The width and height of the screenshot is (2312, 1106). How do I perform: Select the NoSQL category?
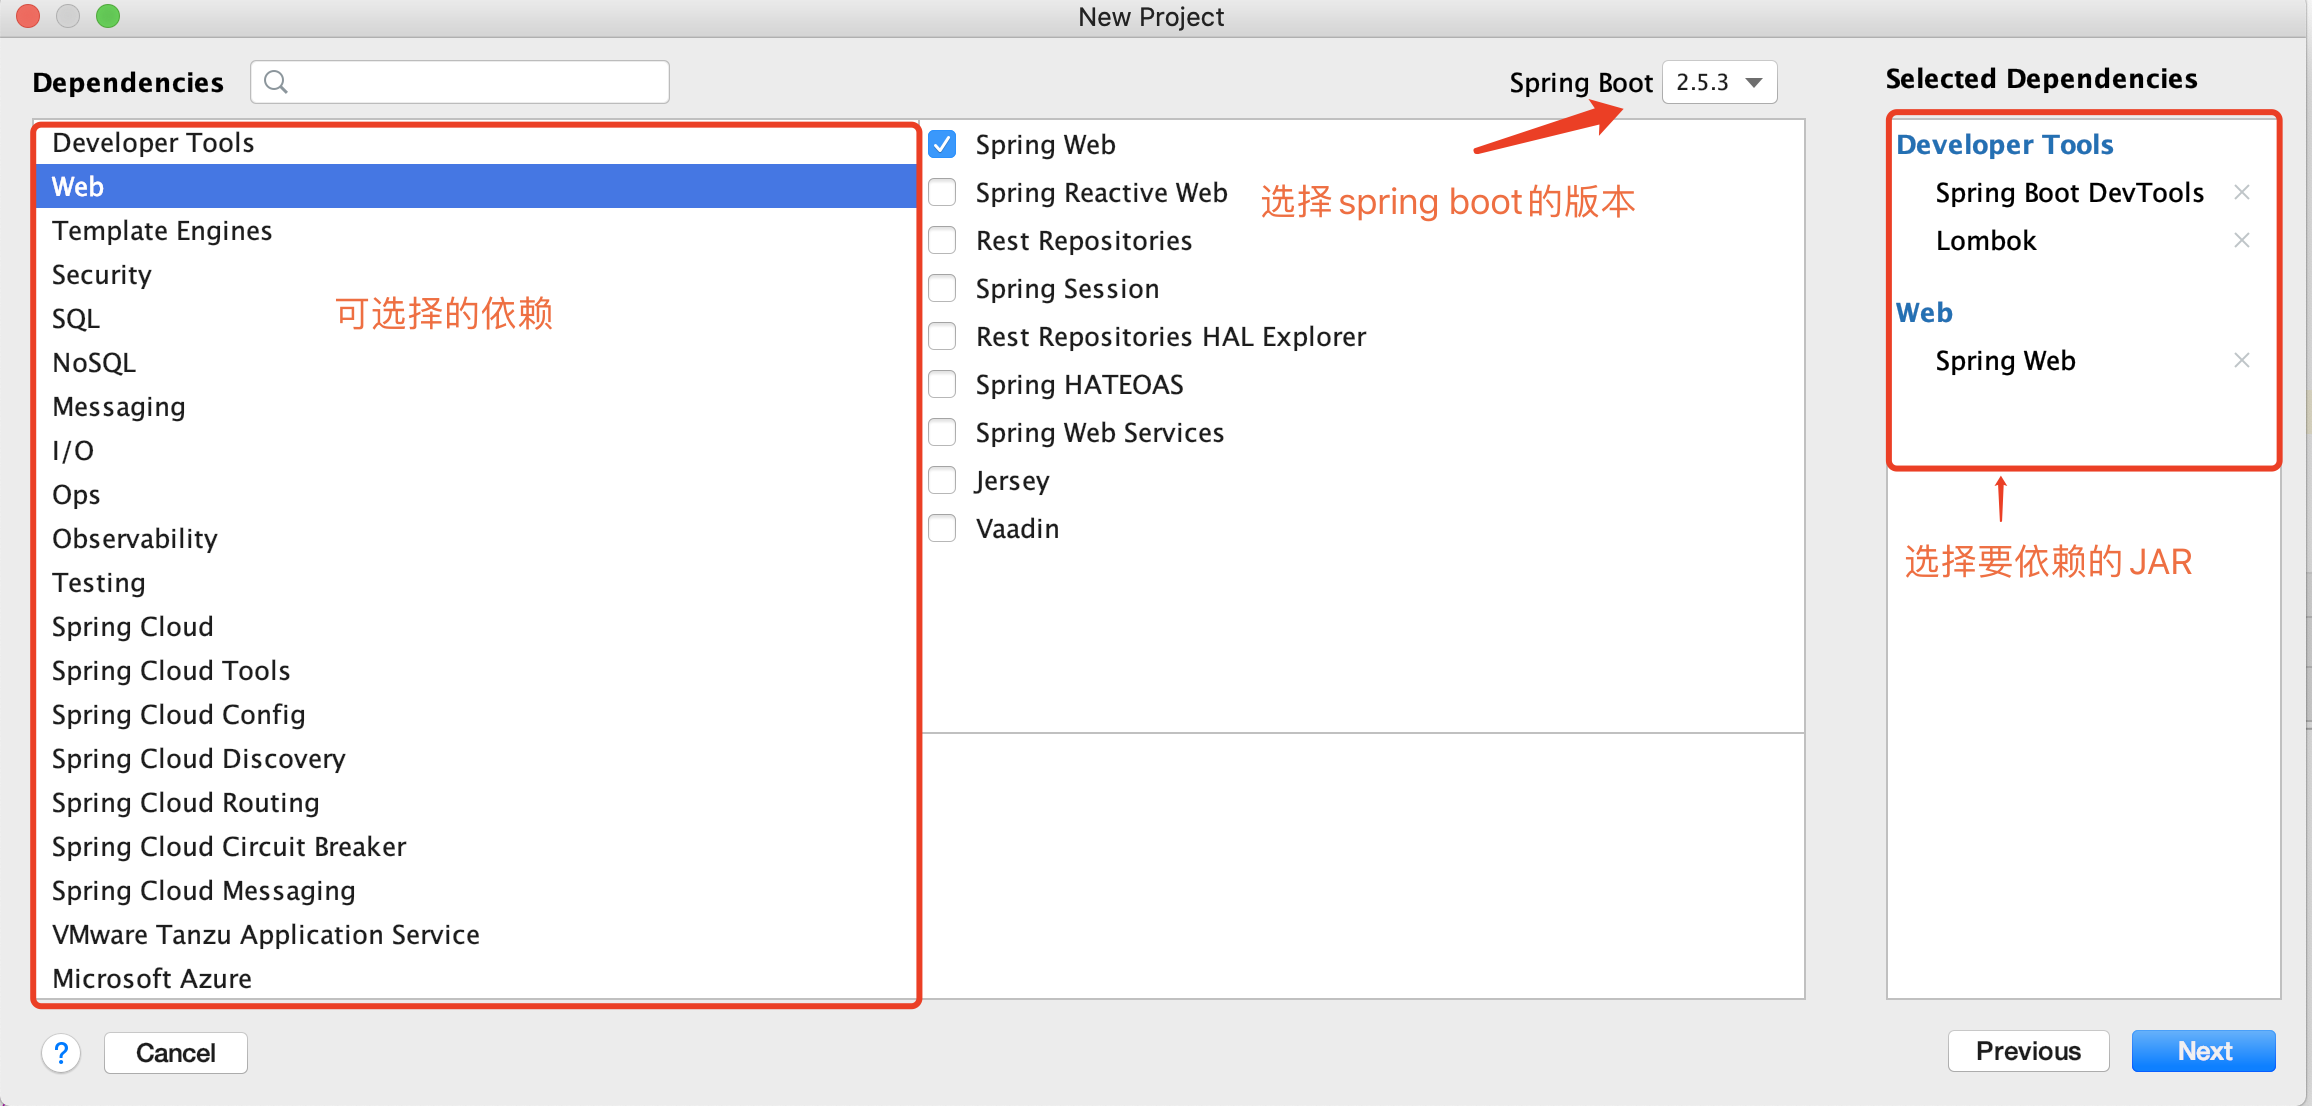pyautogui.click(x=476, y=362)
